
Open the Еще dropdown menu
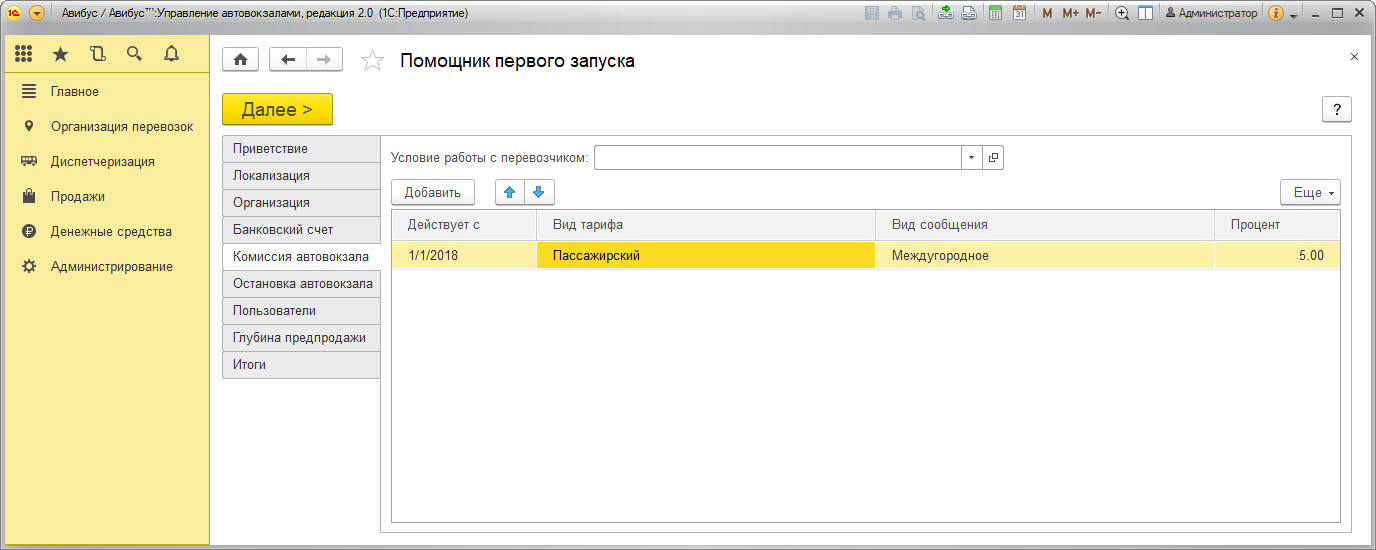pyautogui.click(x=1310, y=192)
